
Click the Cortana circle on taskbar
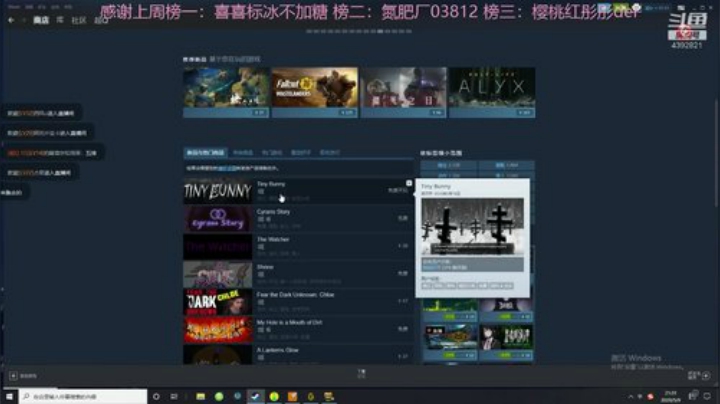[156, 396]
